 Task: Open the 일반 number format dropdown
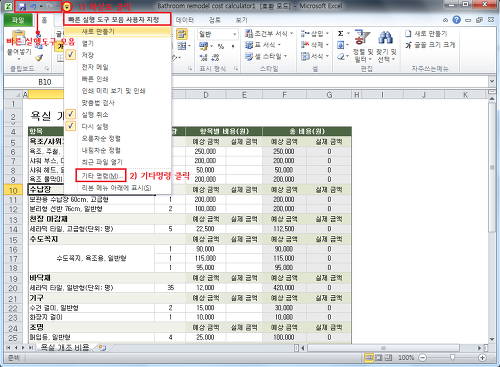234,34
